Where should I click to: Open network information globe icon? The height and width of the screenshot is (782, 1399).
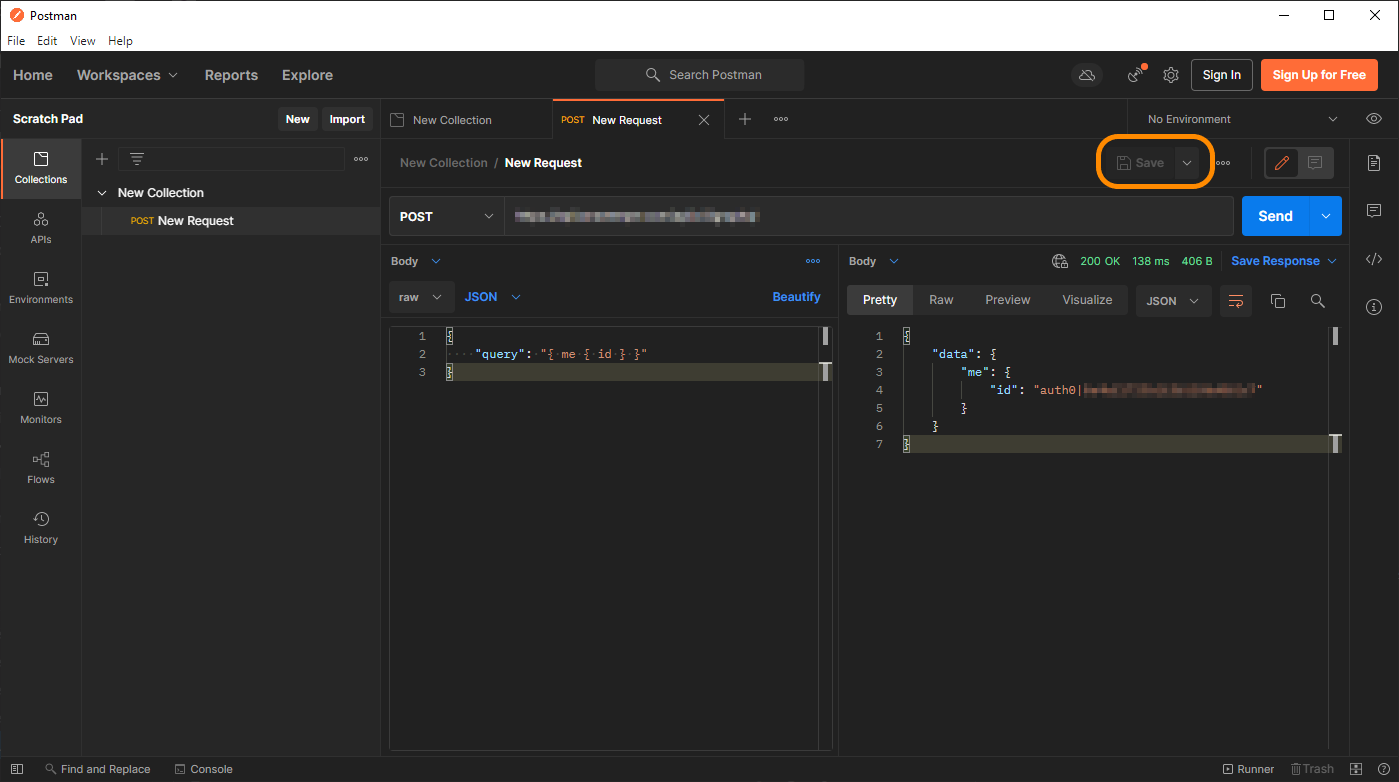pyautogui.click(x=1060, y=261)
